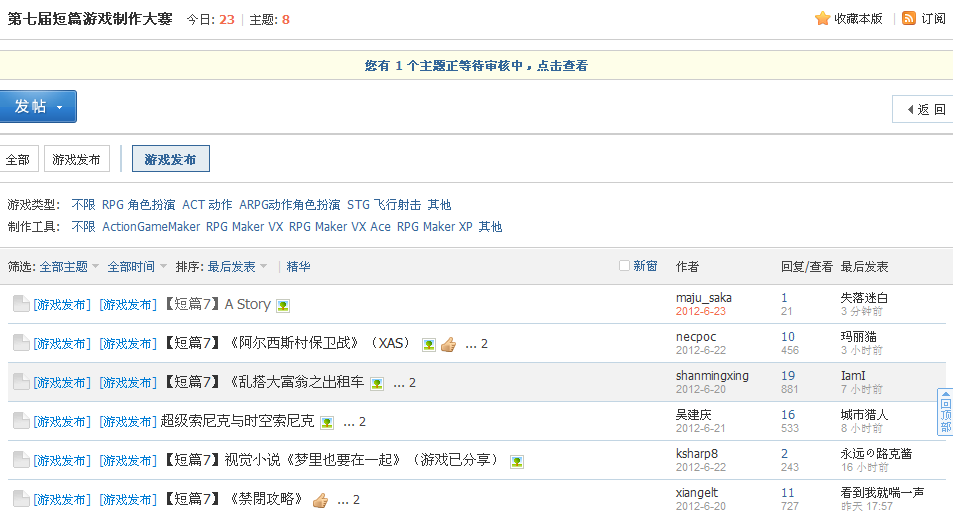
Task: Filter by RPG Maker VX Ace tool
Action: click(x=340, y=227)
